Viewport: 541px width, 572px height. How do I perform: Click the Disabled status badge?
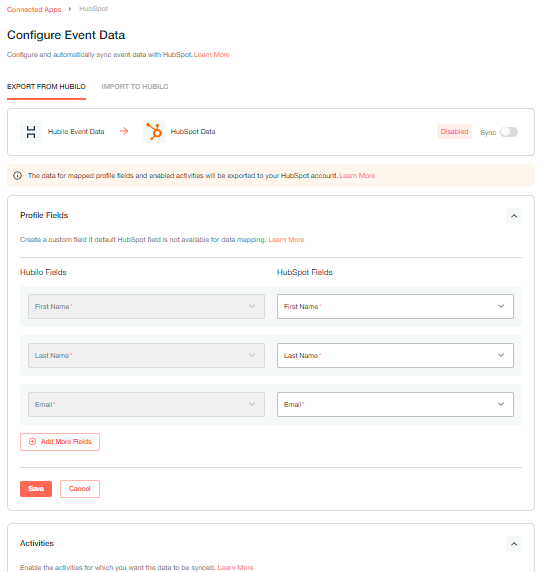pyautogui.click(x=454, y=132)
